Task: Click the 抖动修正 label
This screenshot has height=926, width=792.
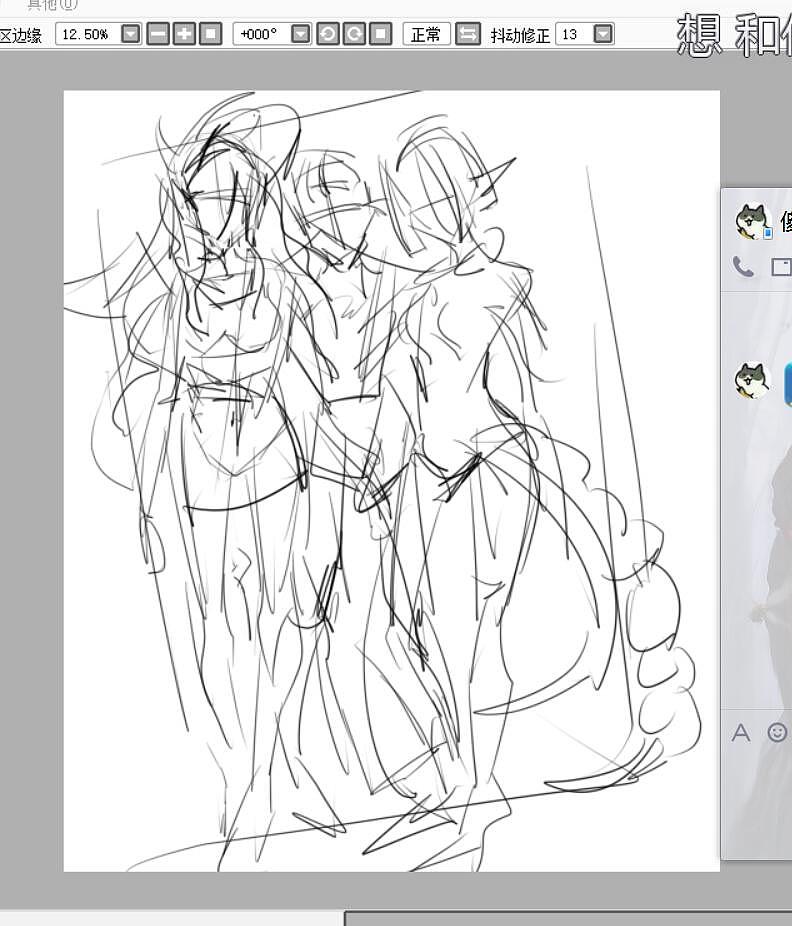Action: [520, 35]
